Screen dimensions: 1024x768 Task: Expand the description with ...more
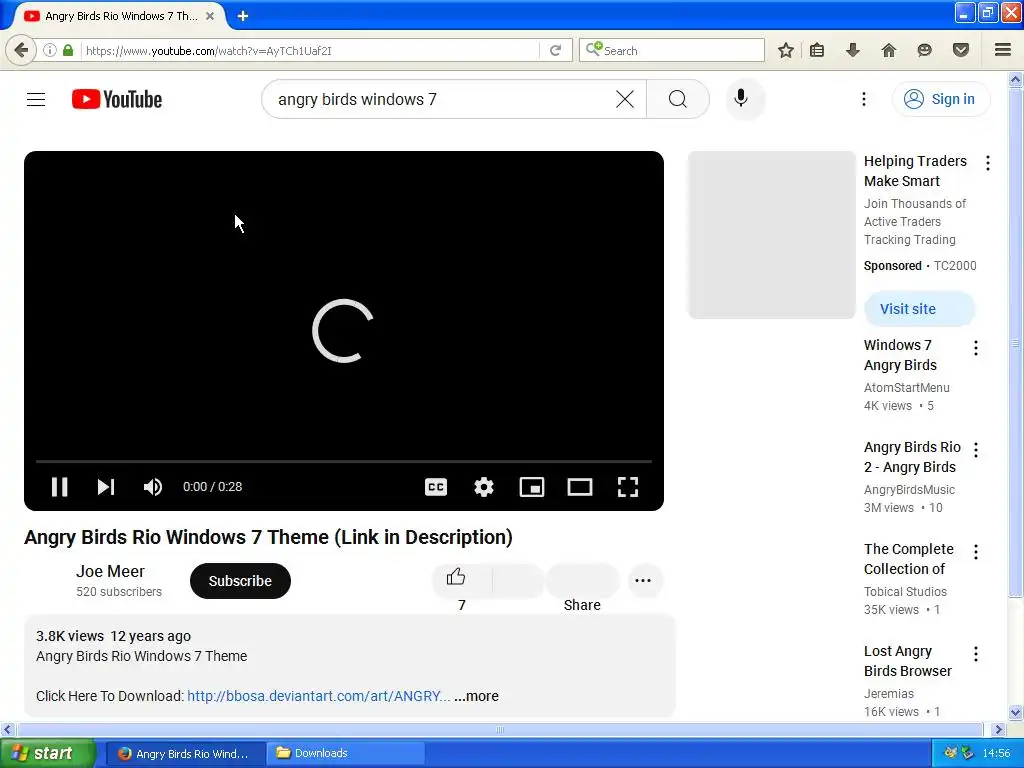pos(476,696)
